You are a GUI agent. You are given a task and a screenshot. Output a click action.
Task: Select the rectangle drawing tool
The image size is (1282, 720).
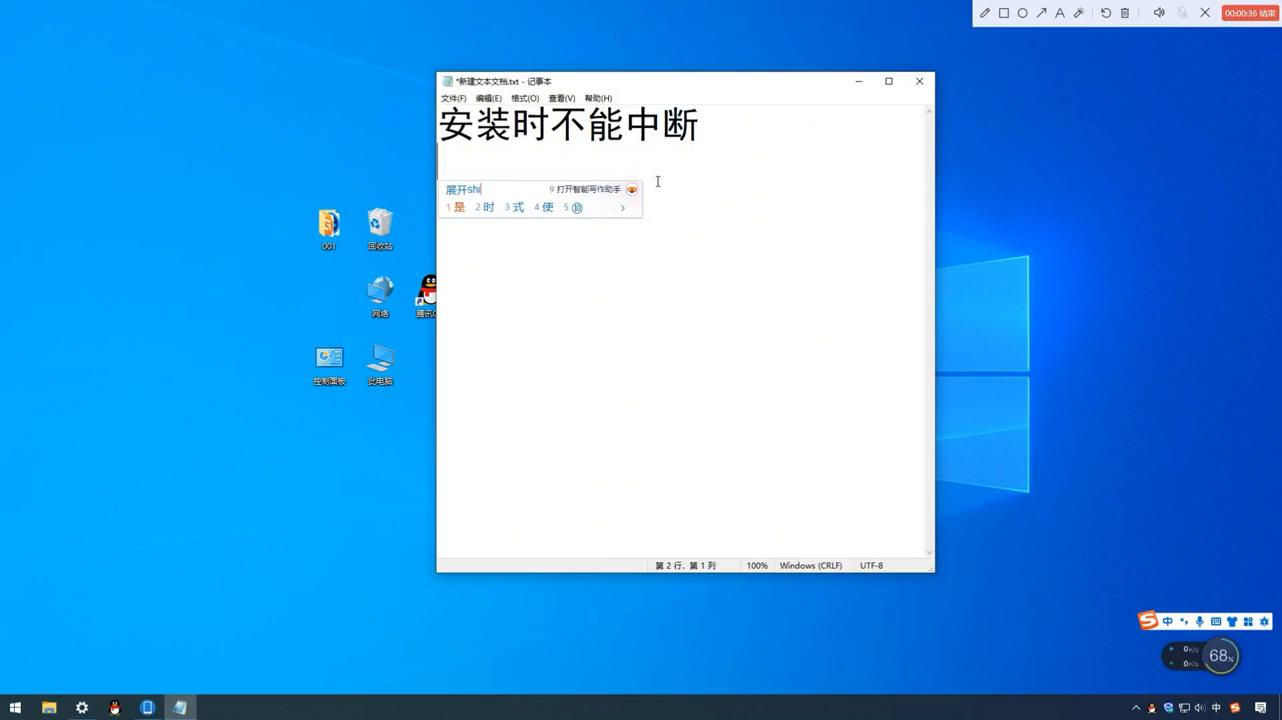(1003, 13)
